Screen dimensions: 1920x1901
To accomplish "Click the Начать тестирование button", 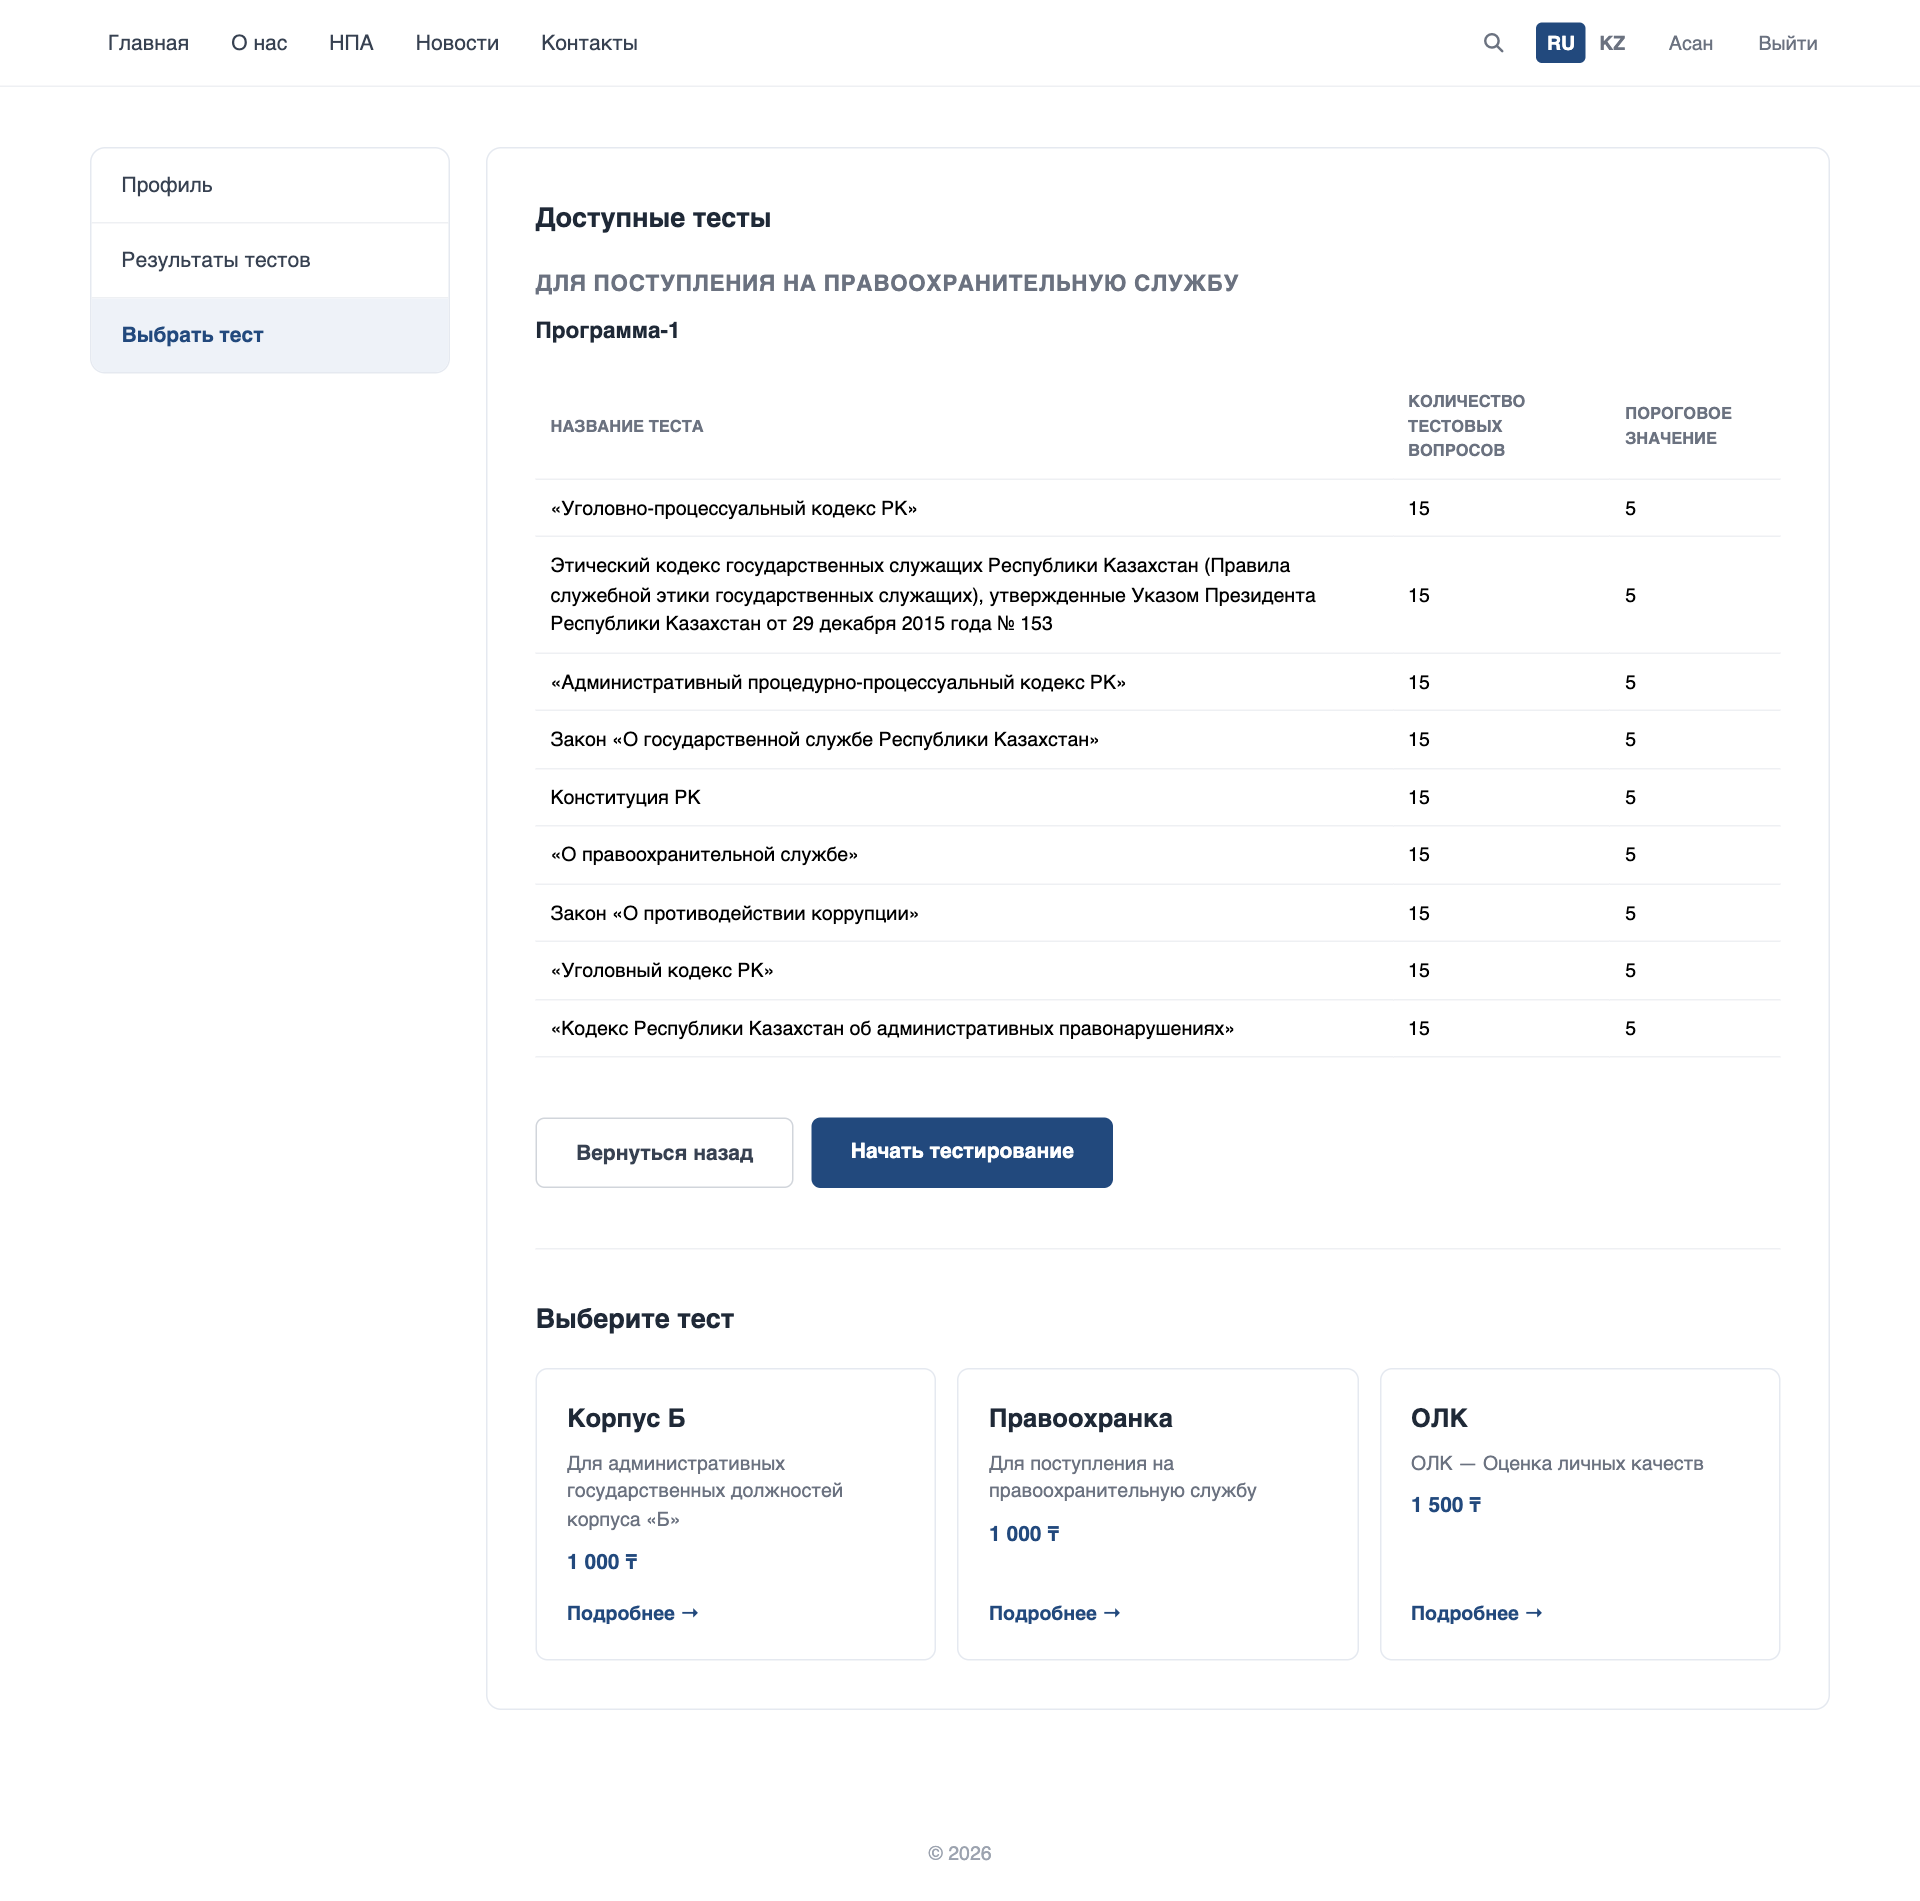I will pos(962,1152).
